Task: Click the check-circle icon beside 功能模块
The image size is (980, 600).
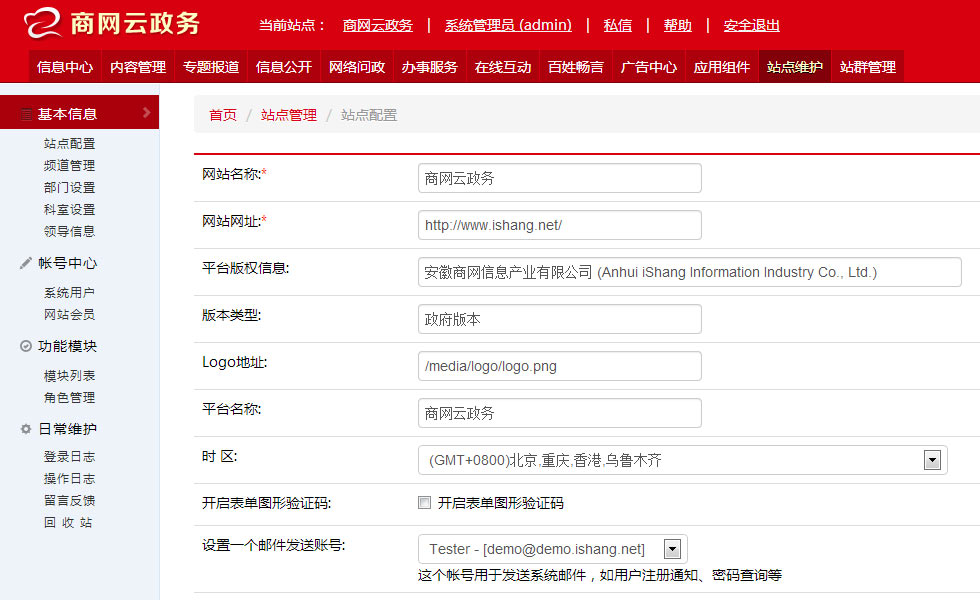Action: [26, 346]
